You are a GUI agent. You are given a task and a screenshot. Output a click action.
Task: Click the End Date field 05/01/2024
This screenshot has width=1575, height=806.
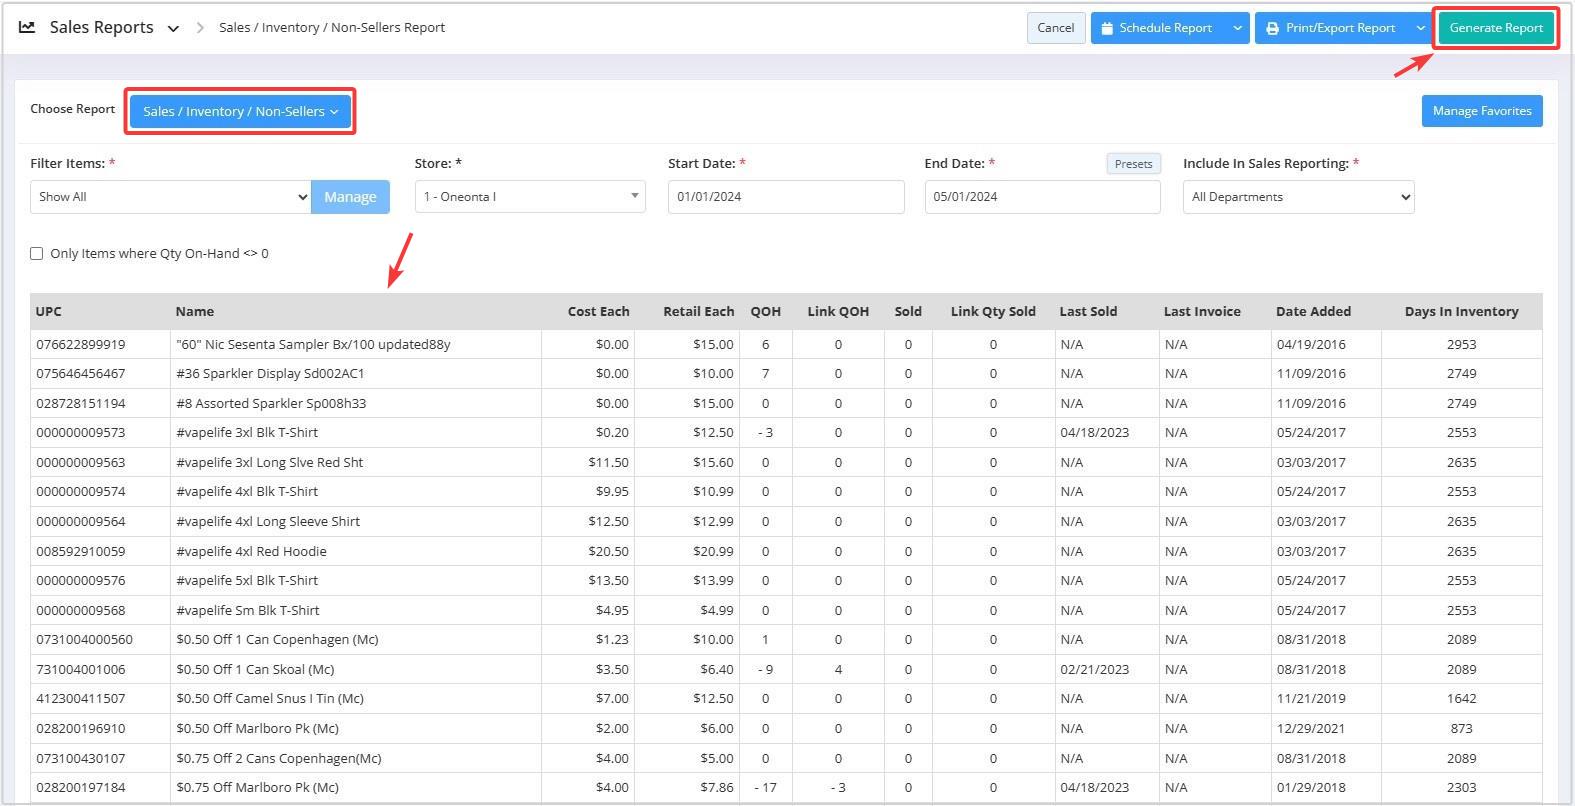[1042, 197]
